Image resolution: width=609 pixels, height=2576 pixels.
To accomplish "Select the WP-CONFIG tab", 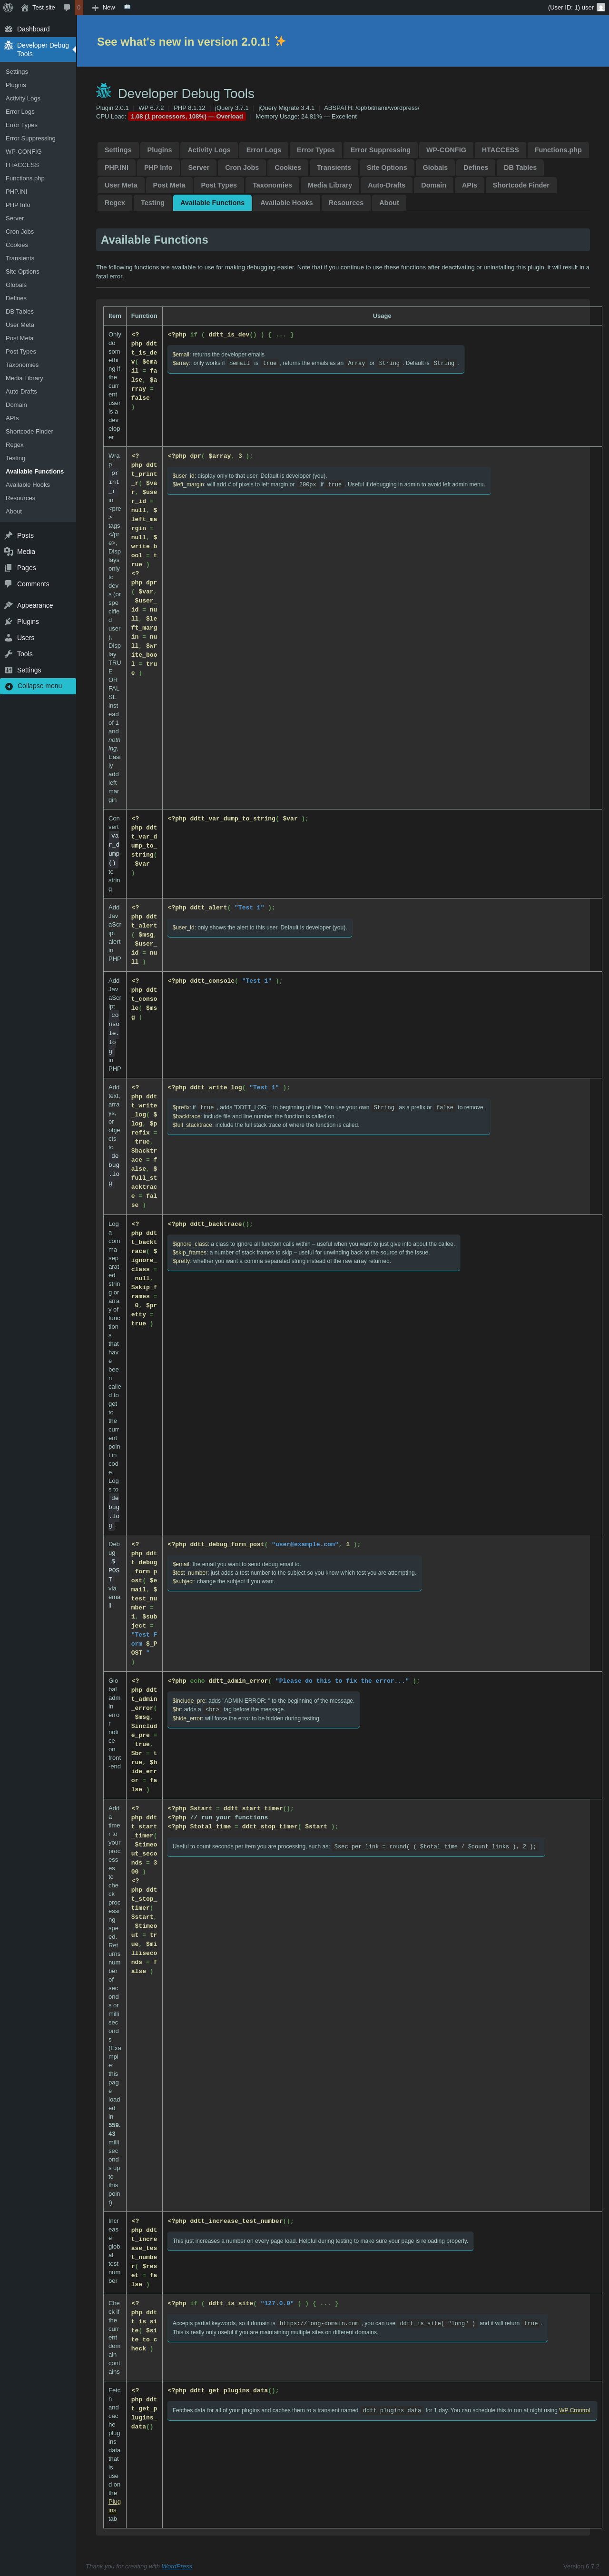I will coord(446,150).
